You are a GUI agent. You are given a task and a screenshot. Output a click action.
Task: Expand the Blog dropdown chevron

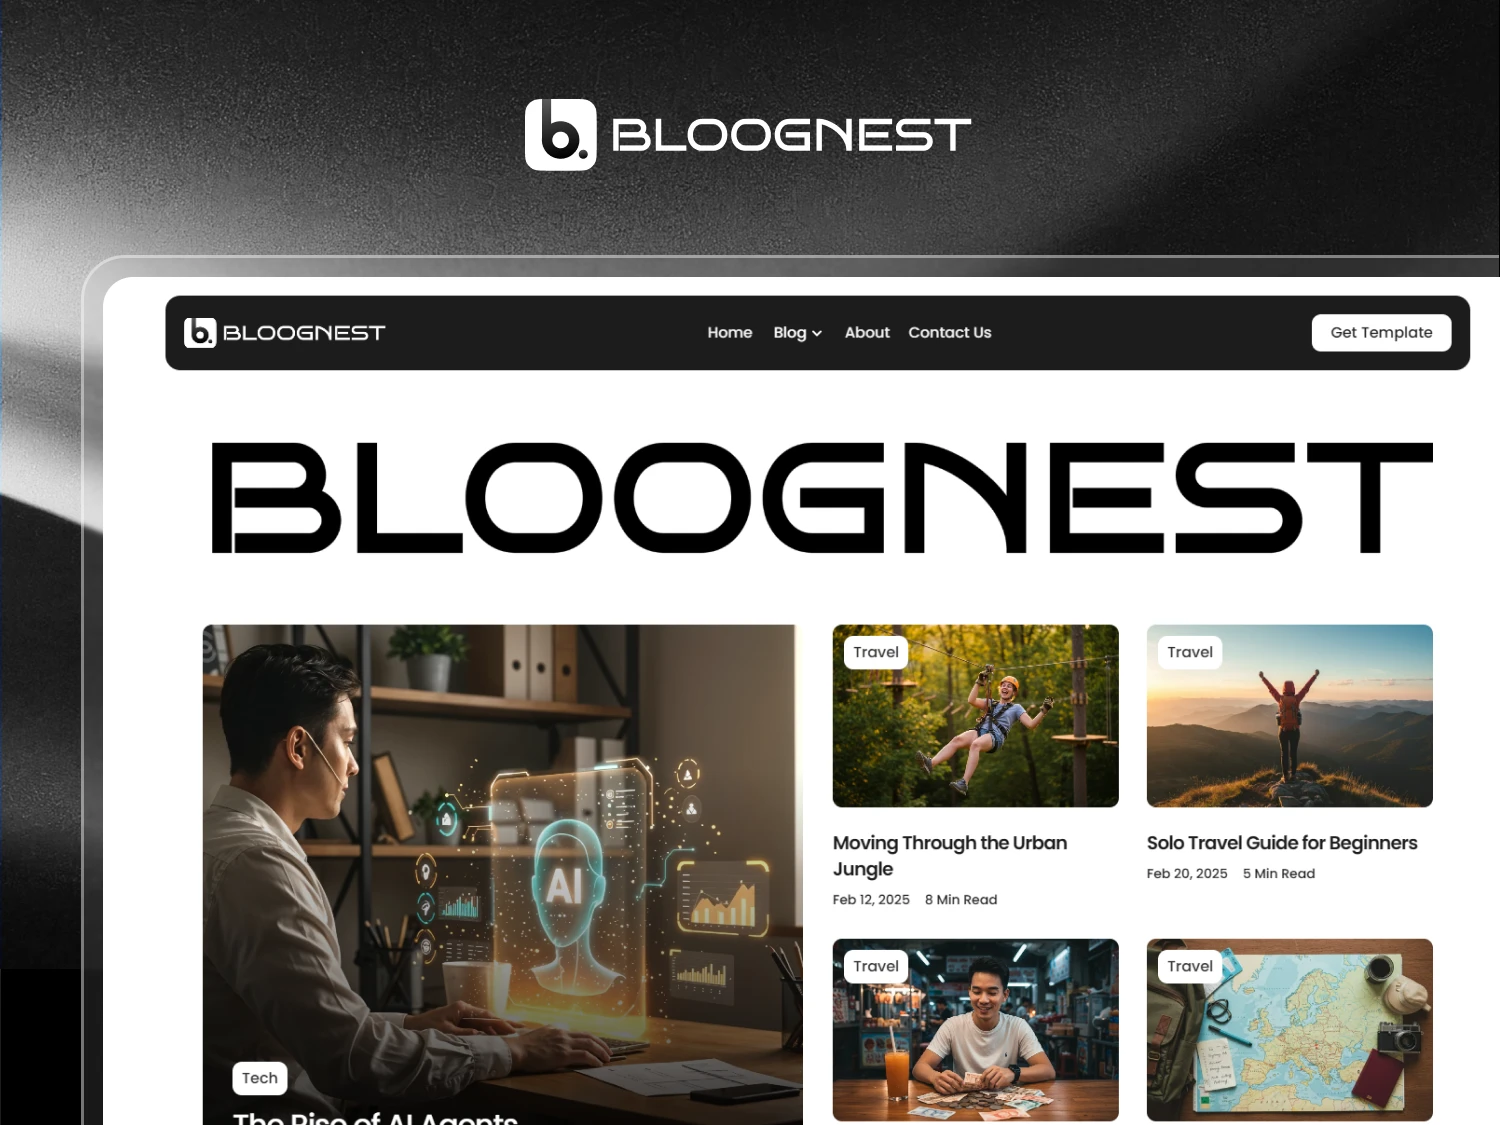[817, 333]
